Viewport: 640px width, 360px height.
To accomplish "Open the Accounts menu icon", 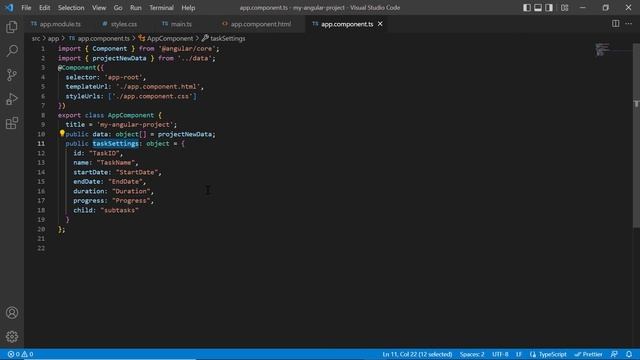I will pyautogui.click(x=12, y=313).
